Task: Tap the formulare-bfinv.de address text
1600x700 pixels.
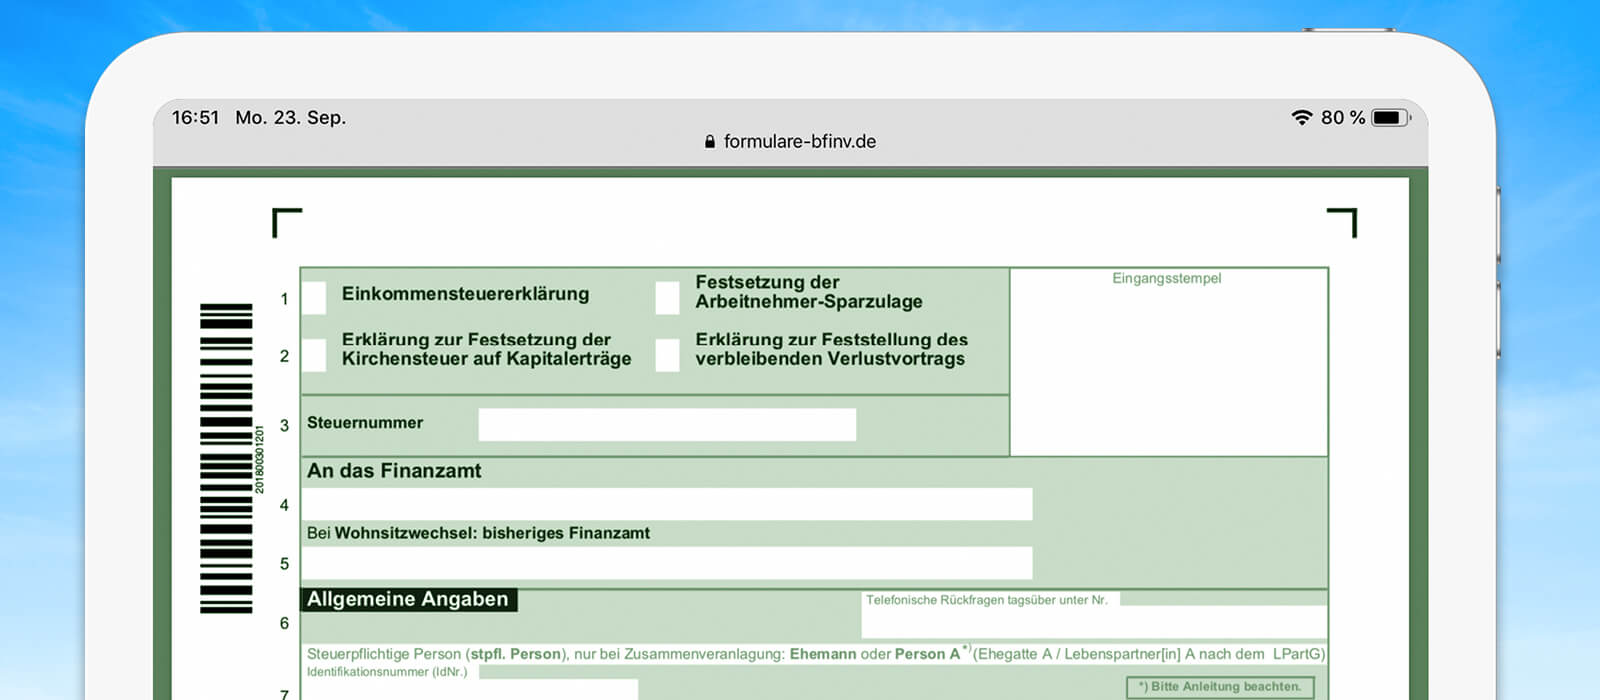Action: (x=799, y=142)
